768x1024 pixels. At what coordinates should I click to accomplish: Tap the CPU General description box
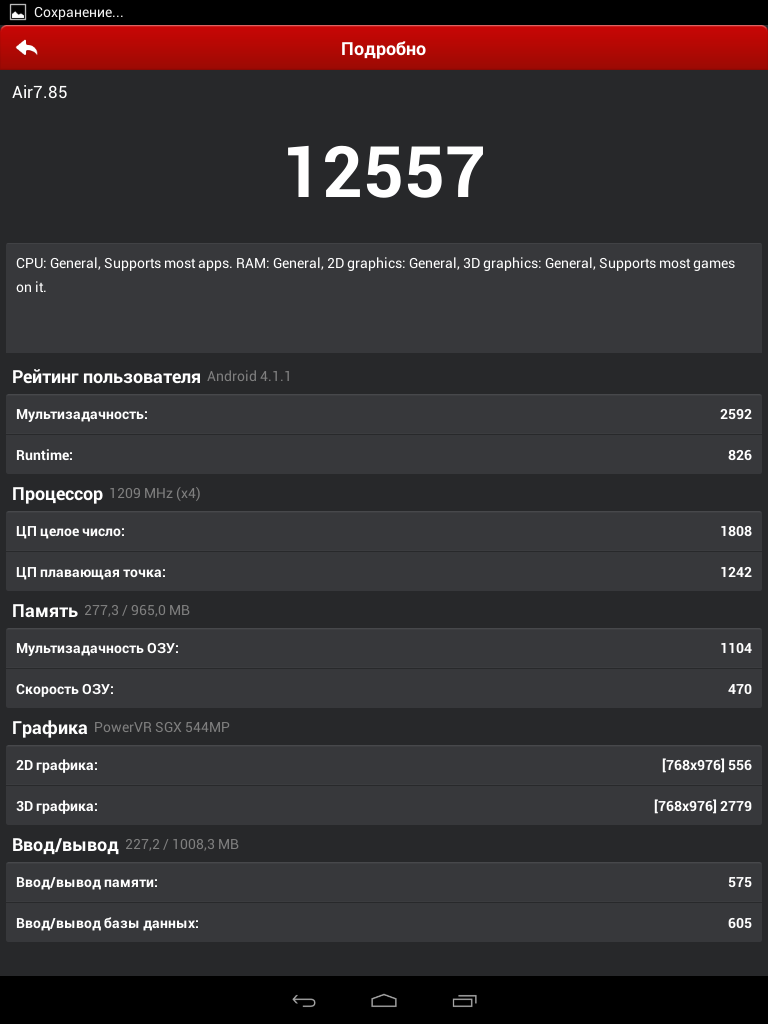tap(384, 298)
